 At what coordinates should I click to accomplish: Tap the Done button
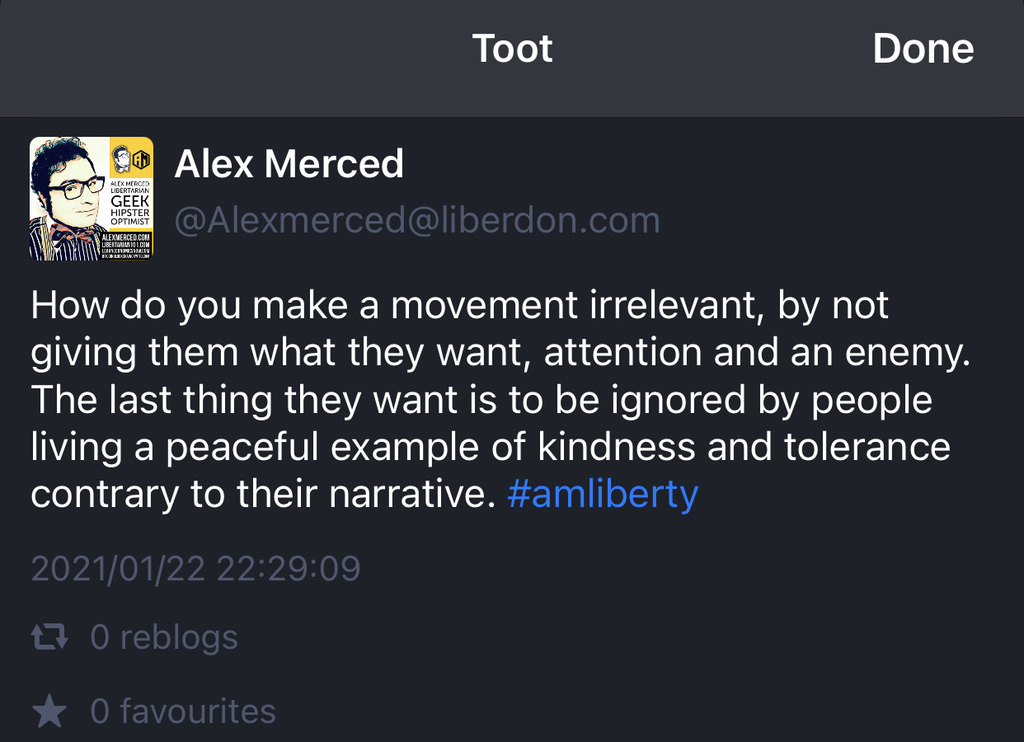pyautogui.click(x=922, y=49)
